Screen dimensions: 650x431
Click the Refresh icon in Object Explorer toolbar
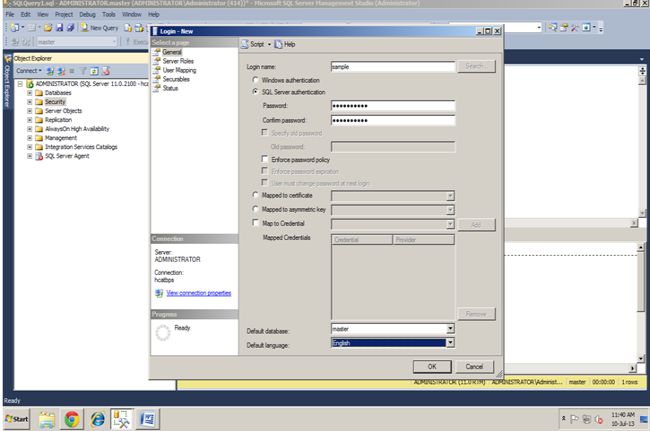95,71
